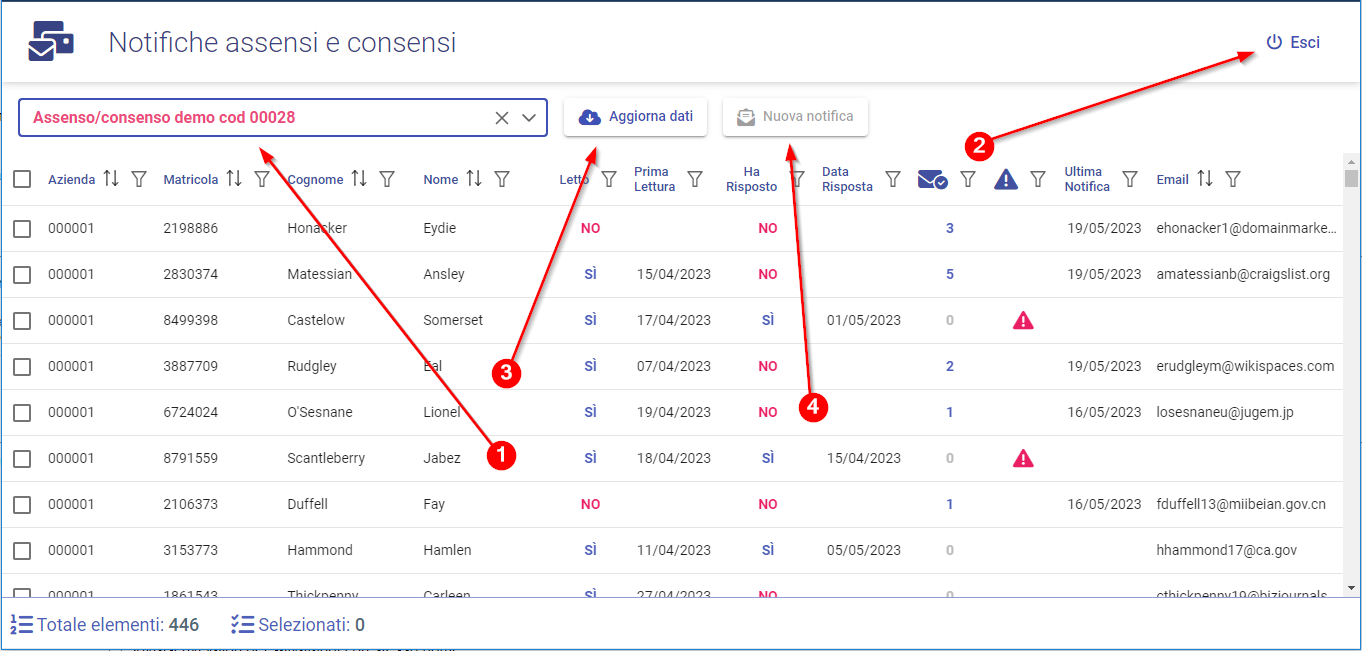Click the Nuova notifica button
The width and height of the screenshot is (1362, 651).
pyautogui.click(x=795, y=117)
